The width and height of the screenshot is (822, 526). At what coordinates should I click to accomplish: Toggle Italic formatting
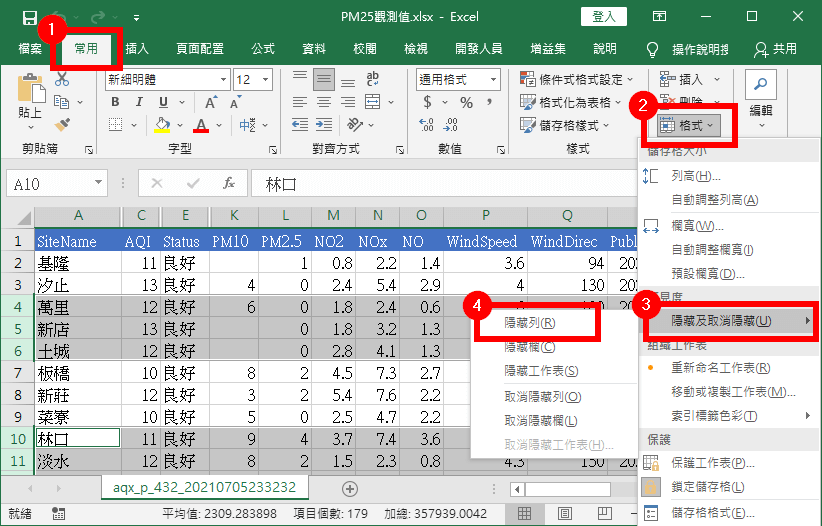139,102
